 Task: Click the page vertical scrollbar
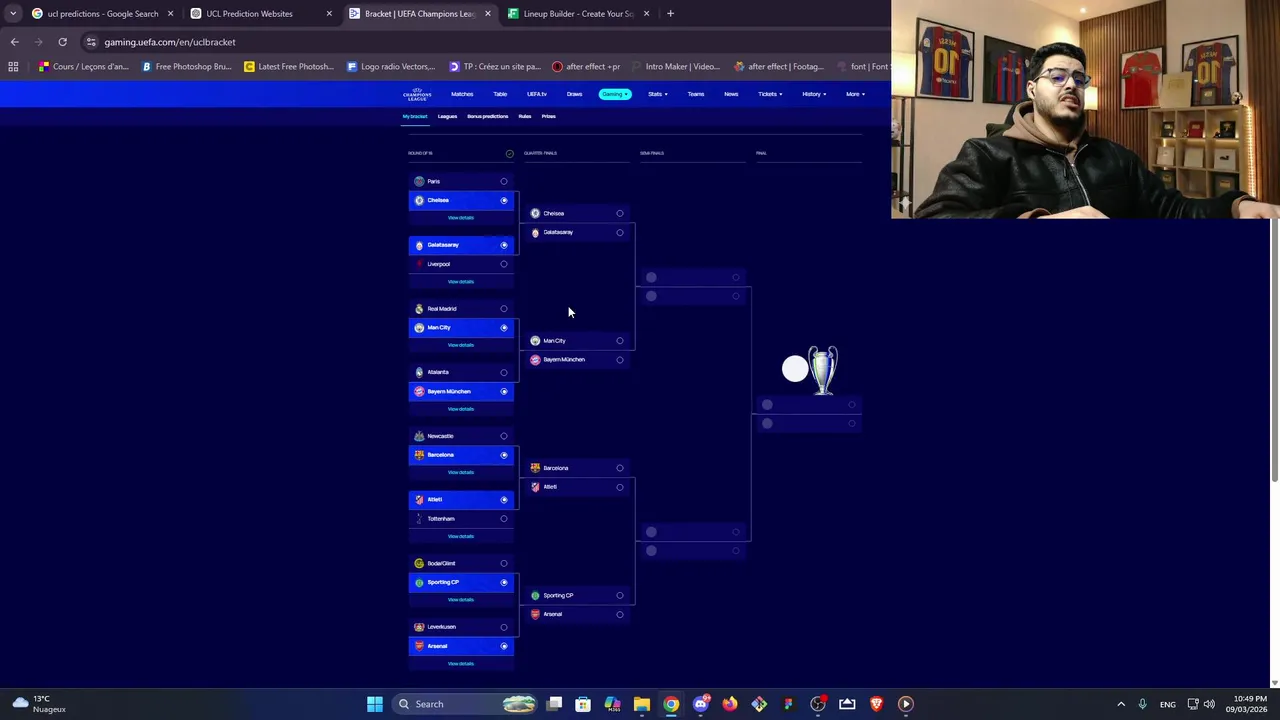pyautogui.click(x=1274, y=350)
